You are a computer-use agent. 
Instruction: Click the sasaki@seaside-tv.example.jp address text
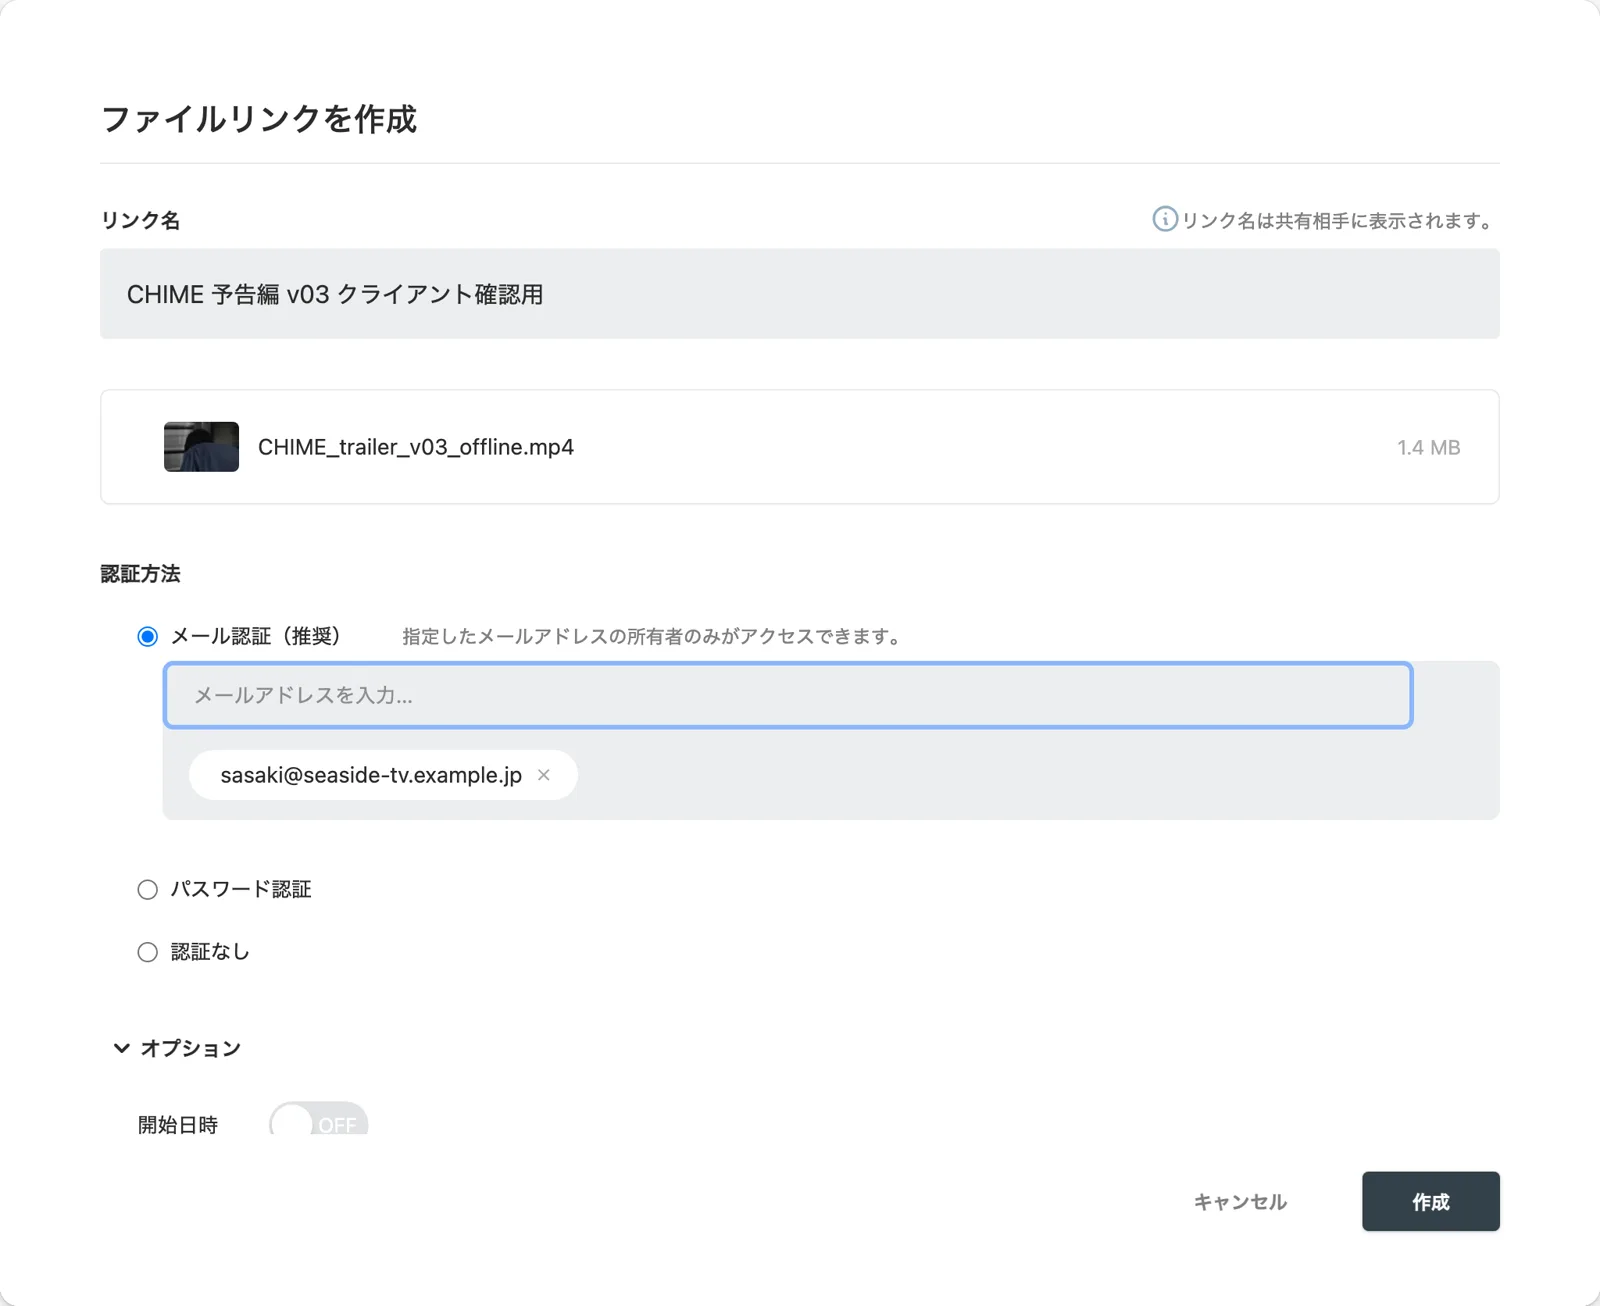click(x=371, y=775)
